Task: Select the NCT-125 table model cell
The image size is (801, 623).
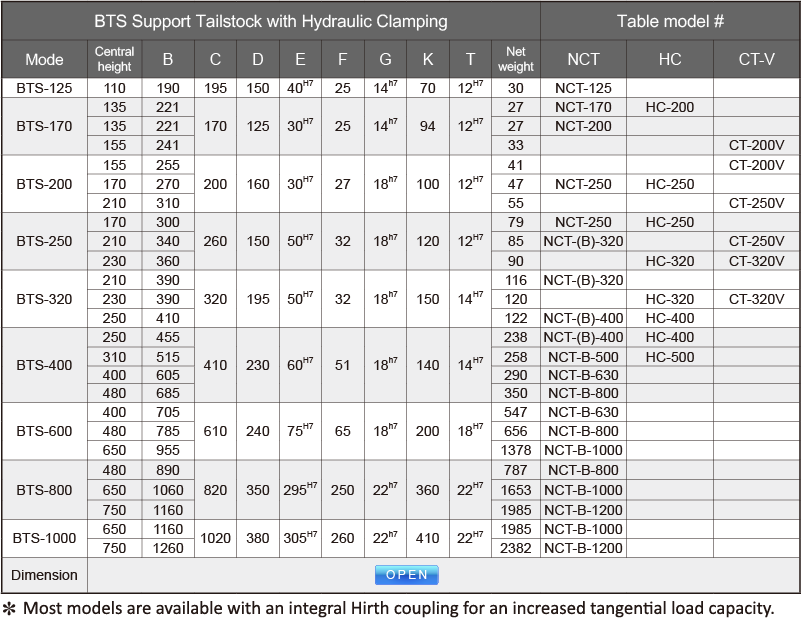Action: (x=583, y=88)
